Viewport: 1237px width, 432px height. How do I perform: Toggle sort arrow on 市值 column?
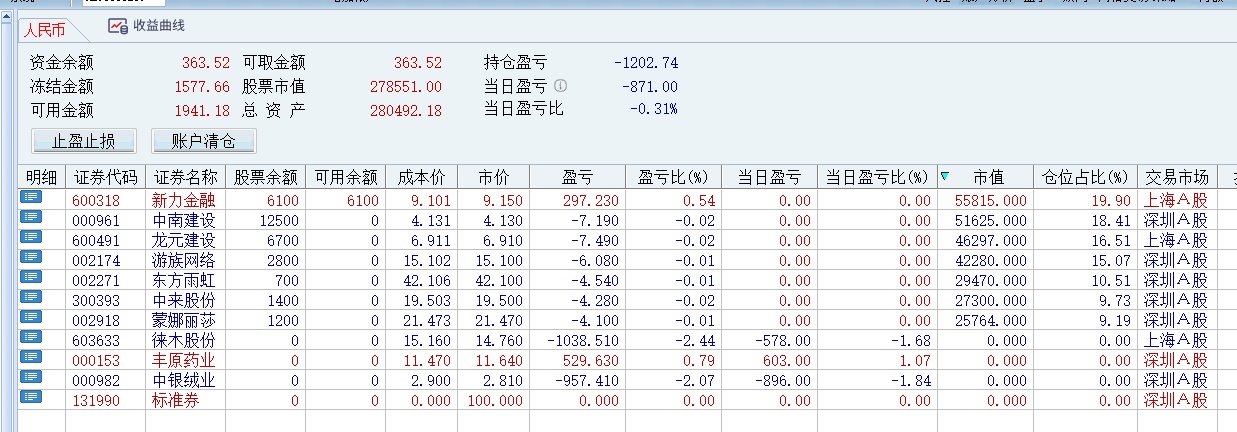click(x=945, y=177)
